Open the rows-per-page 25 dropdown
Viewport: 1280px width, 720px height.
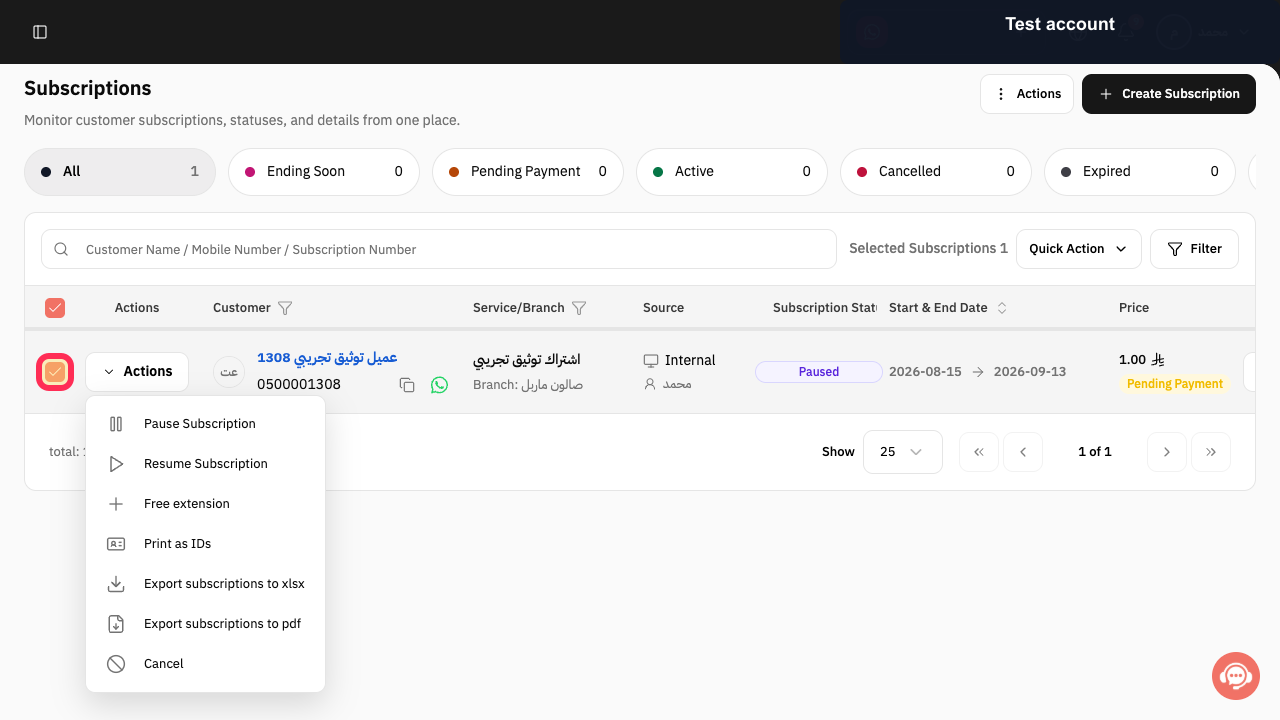pos(902,452)
